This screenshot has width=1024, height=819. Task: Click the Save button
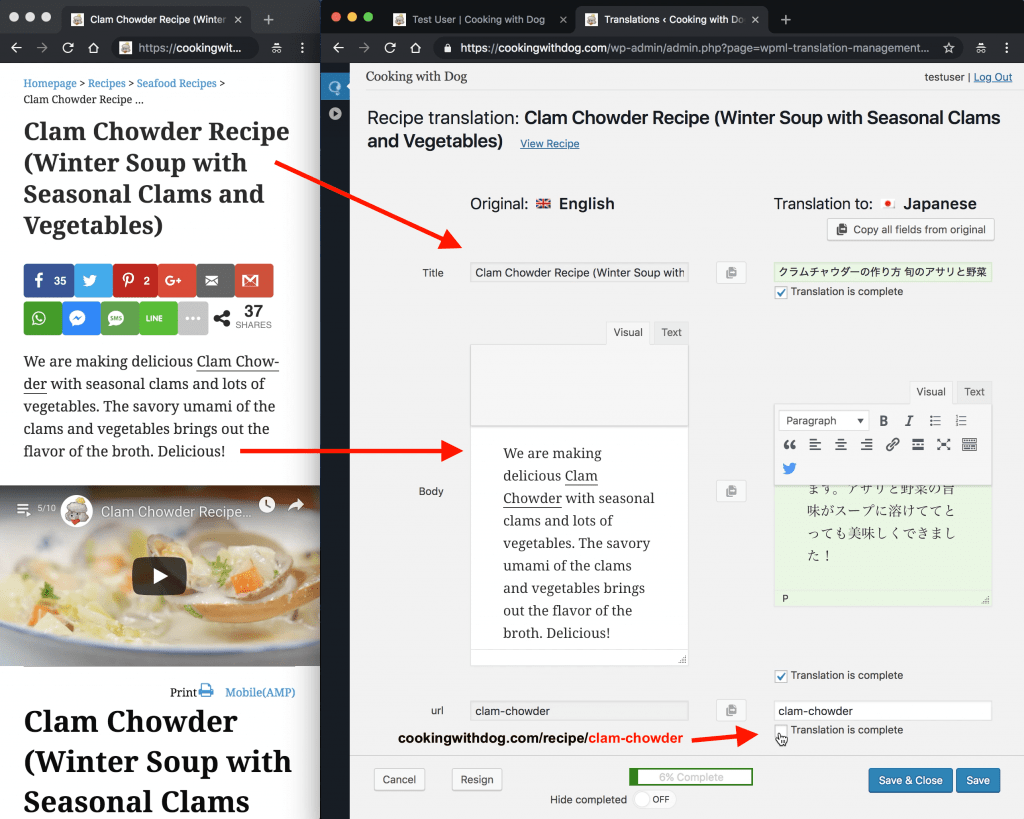(978, 780)
